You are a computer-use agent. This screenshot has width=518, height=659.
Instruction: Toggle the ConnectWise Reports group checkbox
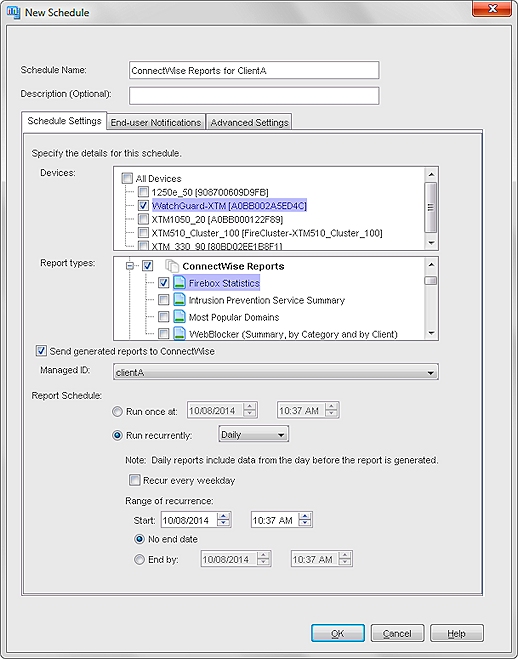(147, 266)
